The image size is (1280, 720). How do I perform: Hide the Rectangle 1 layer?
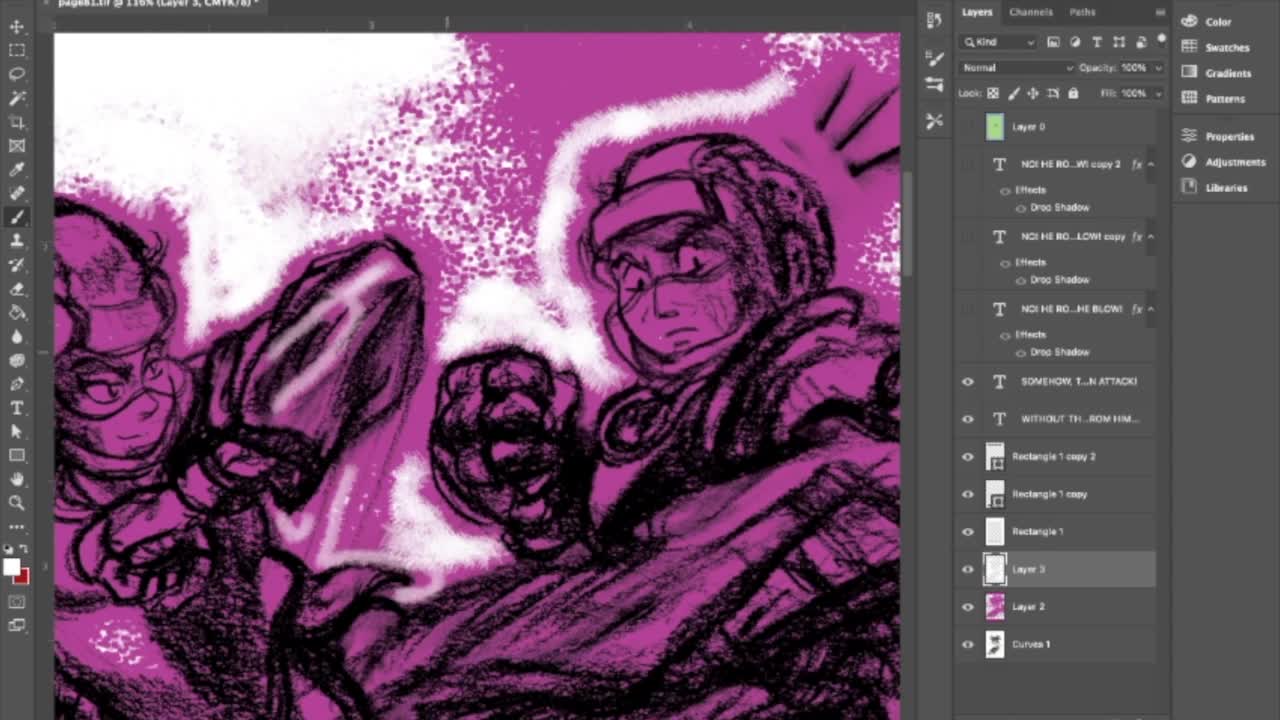coord(967,532)
